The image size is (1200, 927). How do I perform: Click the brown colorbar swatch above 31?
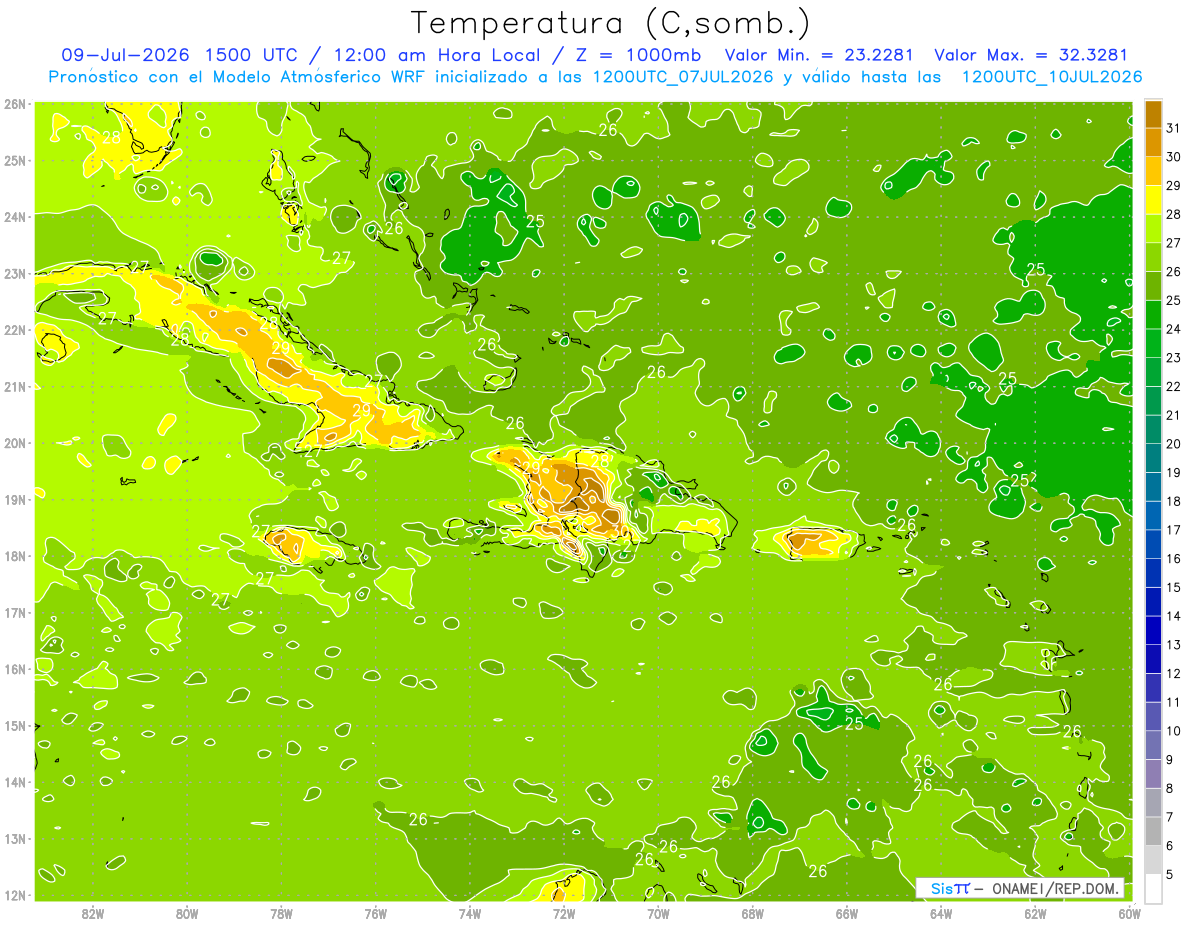tap(1153, 113)
